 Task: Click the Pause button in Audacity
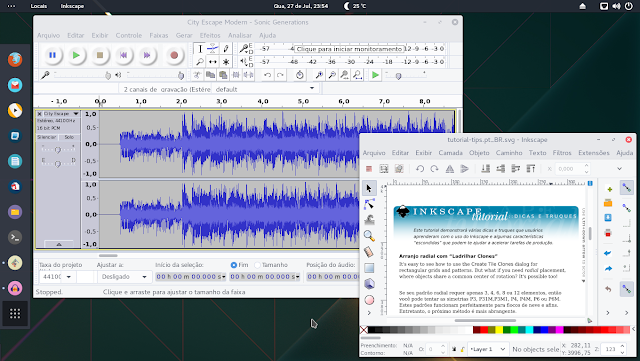(52, 55)
